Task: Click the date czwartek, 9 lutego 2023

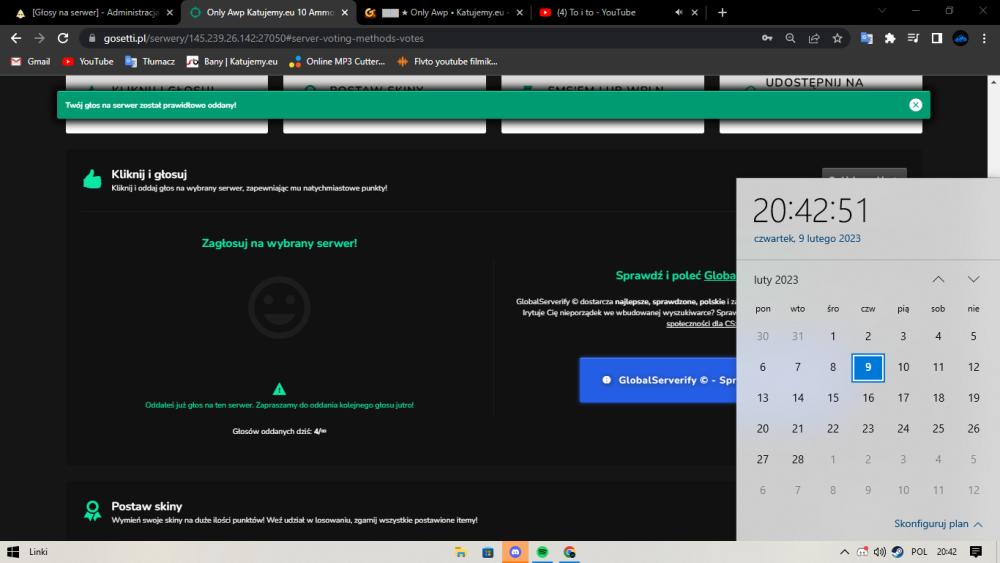Action: tap(807, 238)
